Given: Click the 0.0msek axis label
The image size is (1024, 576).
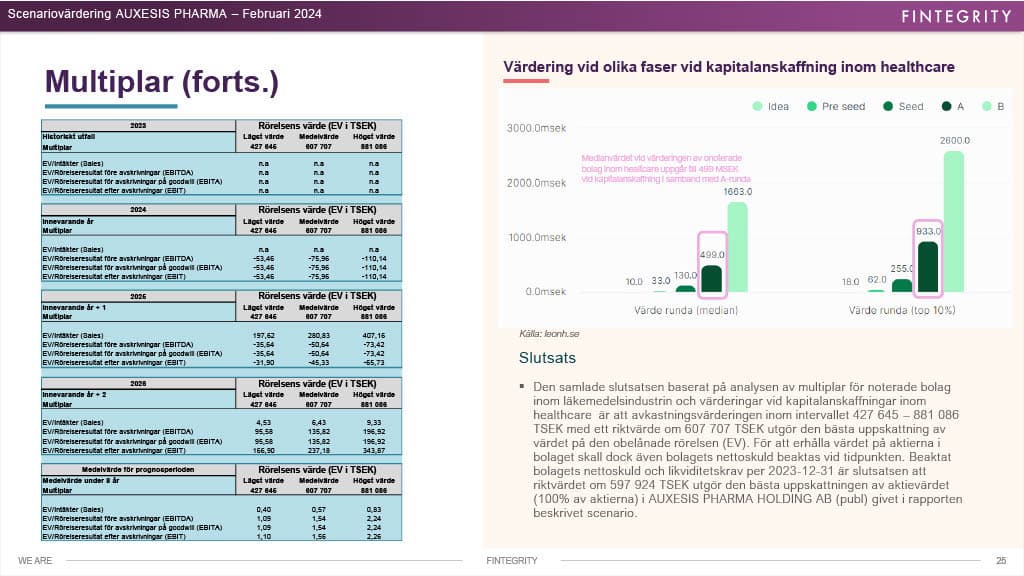Looking at the screenshot, I should tap(546, 291).
